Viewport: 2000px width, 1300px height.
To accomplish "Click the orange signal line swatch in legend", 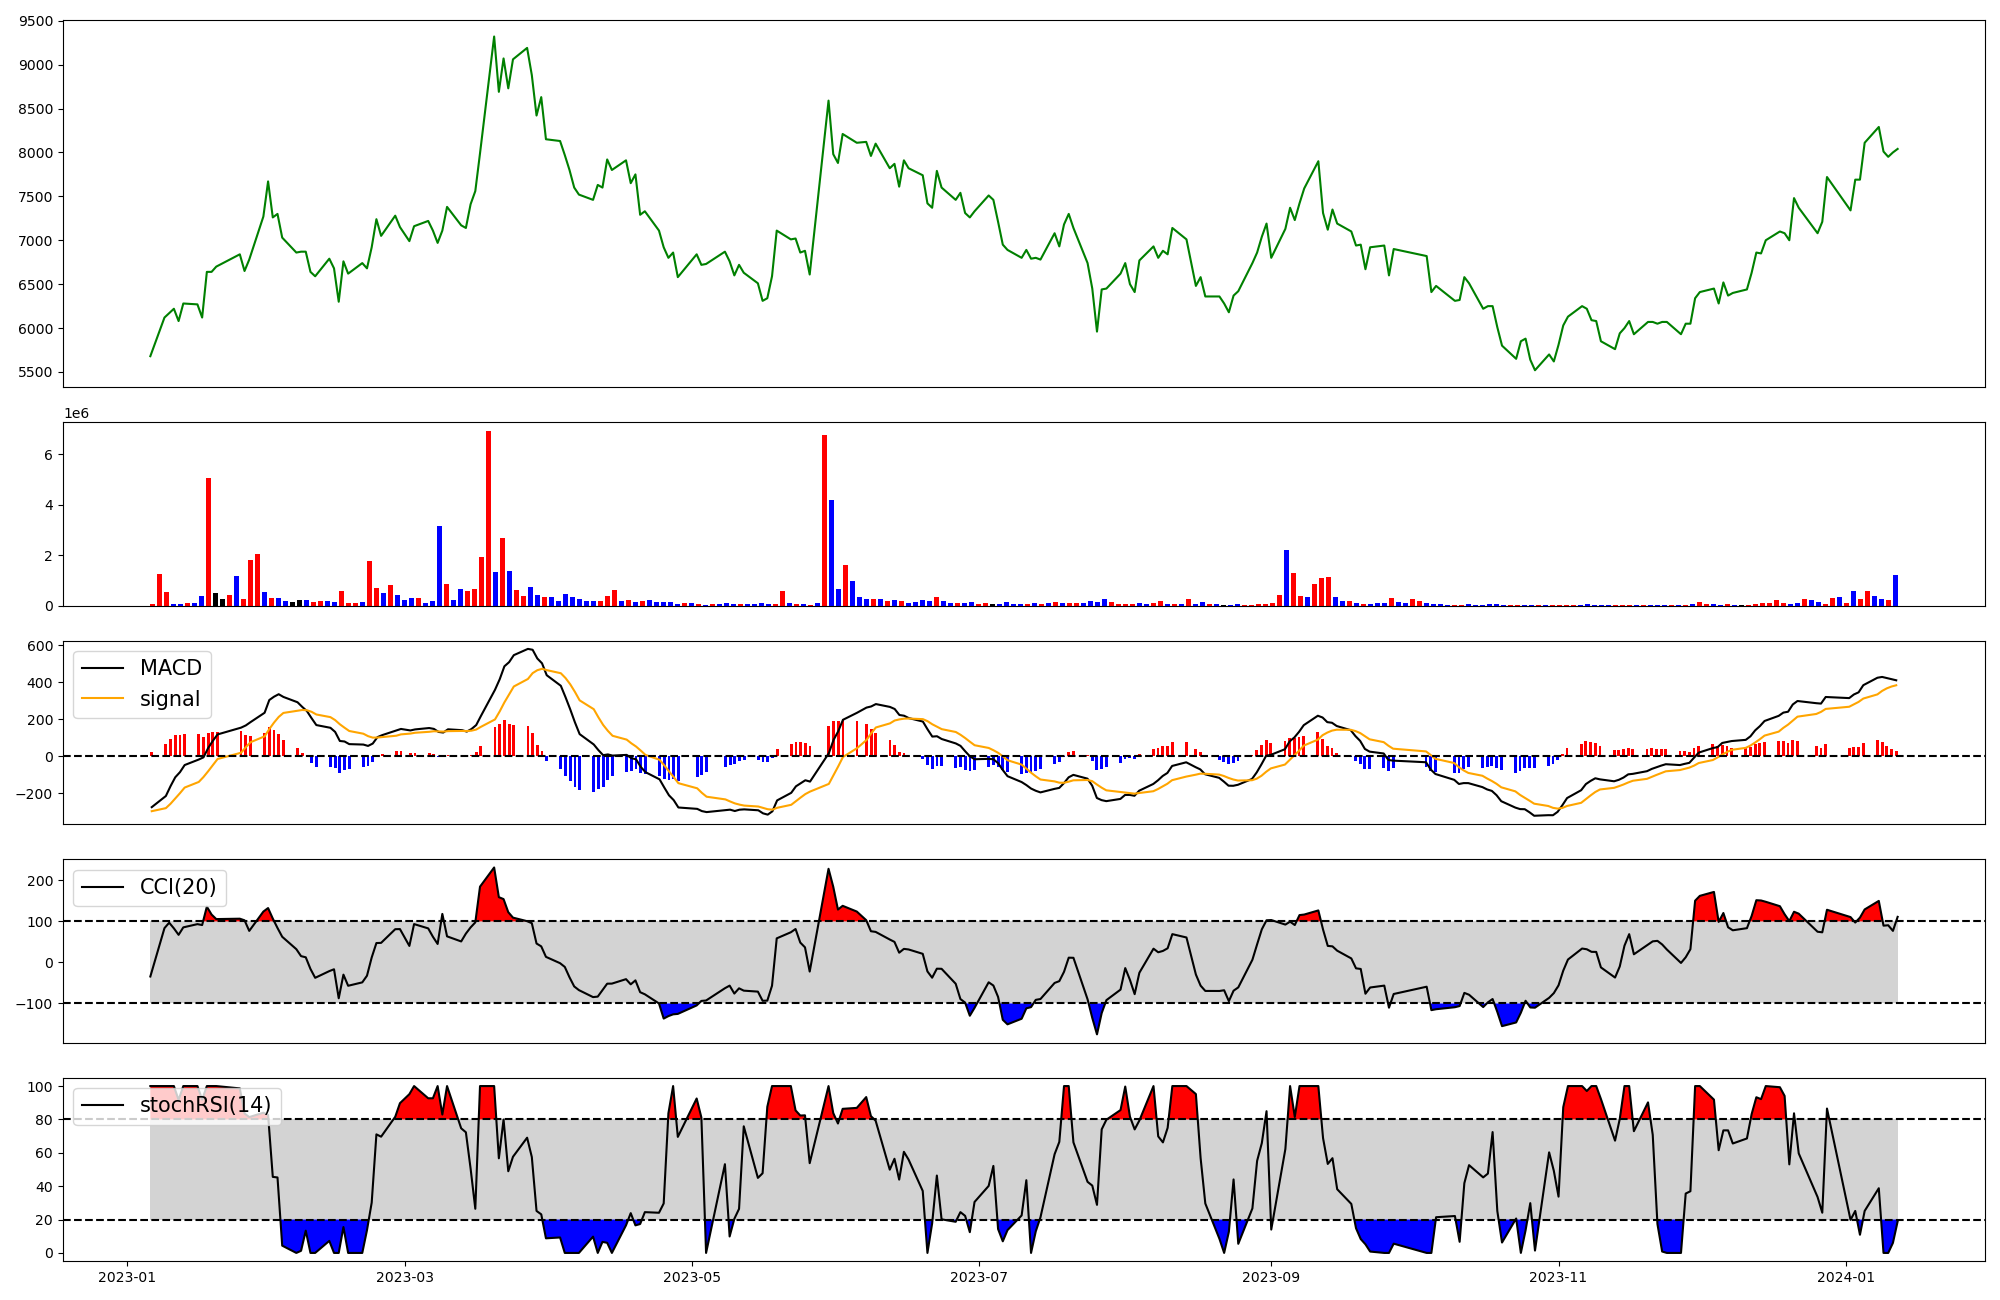I will tap(102, 699).
